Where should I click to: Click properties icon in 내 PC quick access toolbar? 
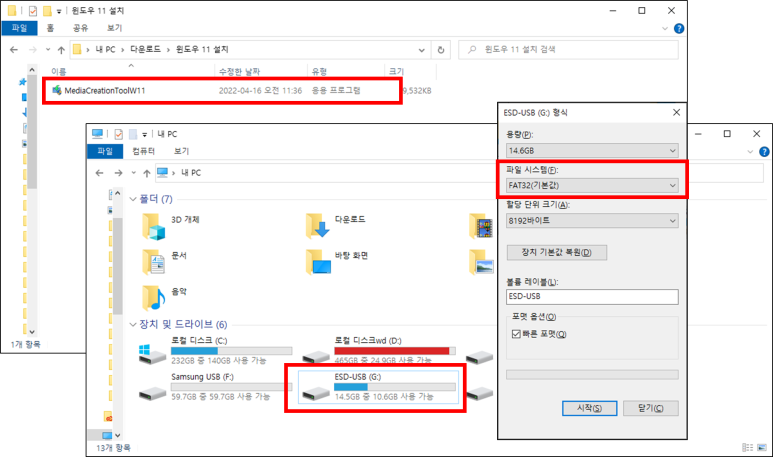(x=118, y=134)
